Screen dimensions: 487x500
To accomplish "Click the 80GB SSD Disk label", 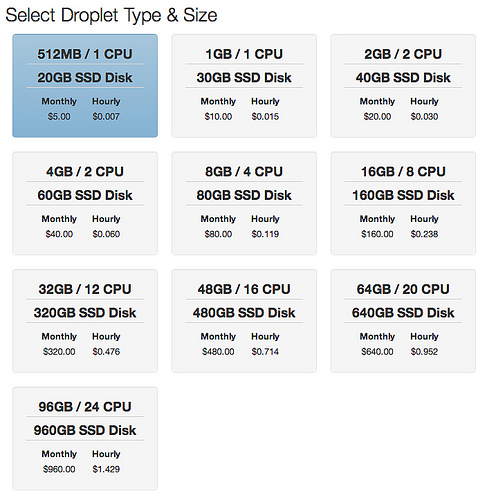I will point(244,195).
